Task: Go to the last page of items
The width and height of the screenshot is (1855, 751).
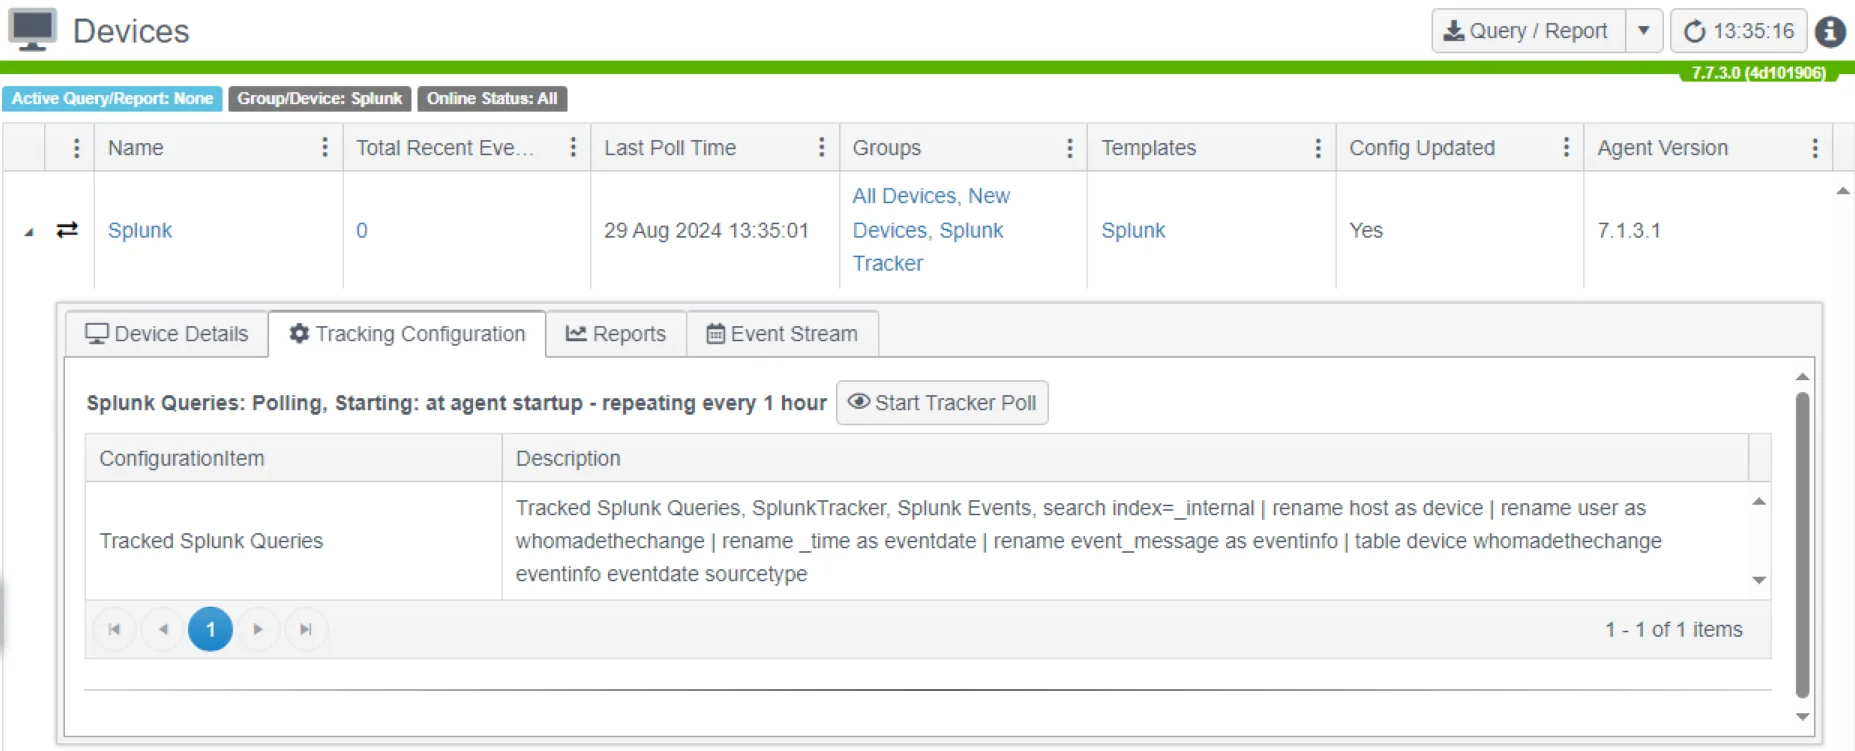Action: coord(306,629)
